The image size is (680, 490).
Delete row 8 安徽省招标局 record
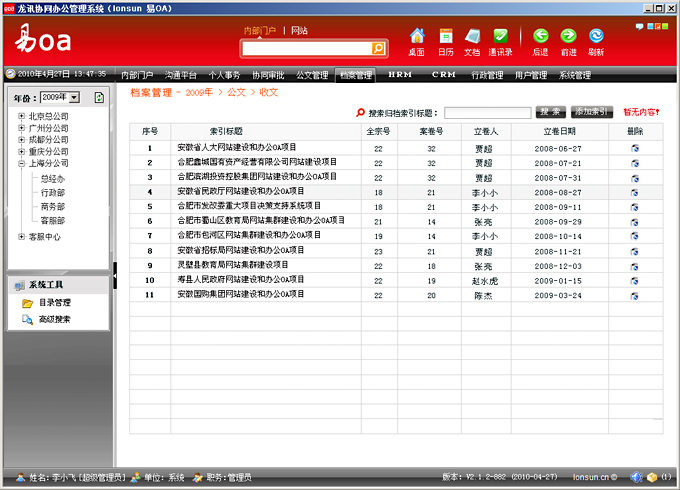pyautogui.click(x=635, y=252)
